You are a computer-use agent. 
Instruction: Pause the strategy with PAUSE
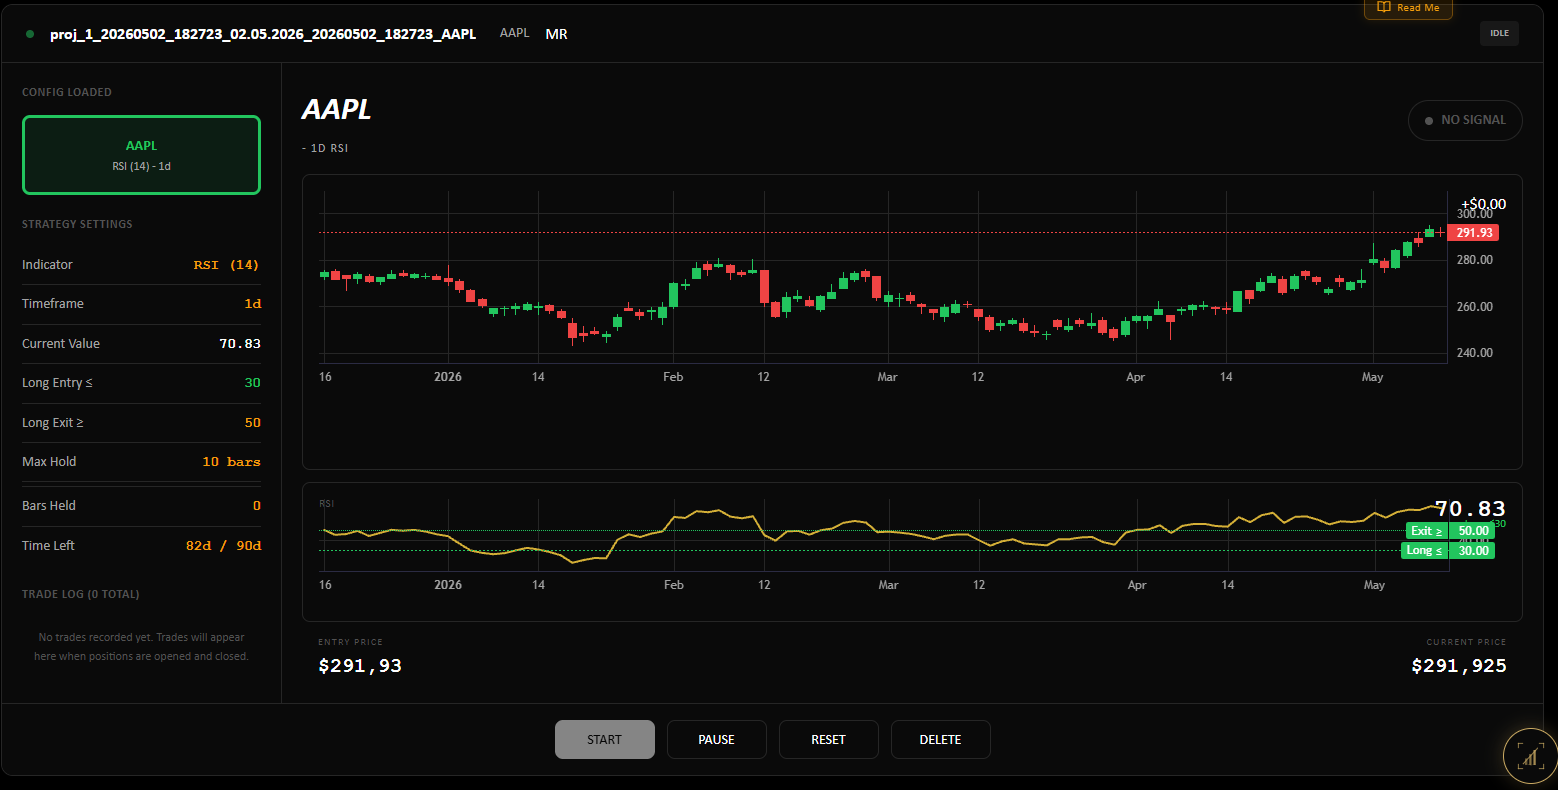[716, 740]
